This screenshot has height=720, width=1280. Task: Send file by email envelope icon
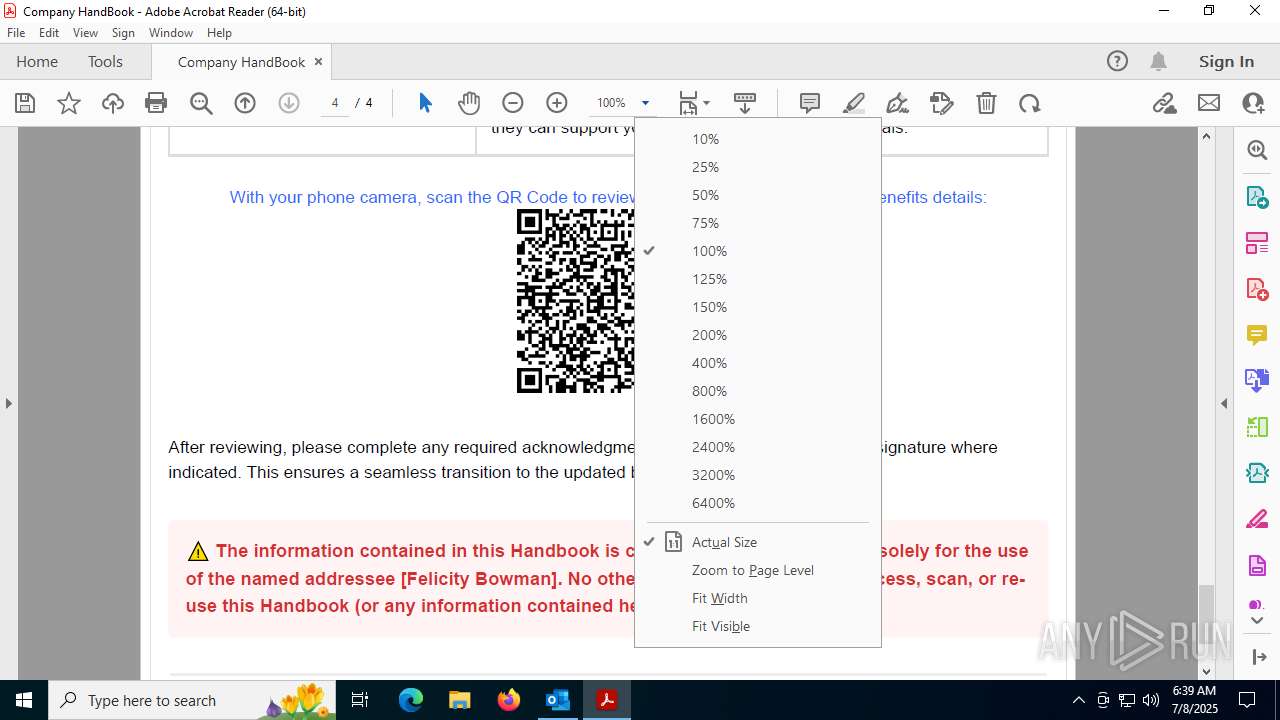coord(1209,103)
